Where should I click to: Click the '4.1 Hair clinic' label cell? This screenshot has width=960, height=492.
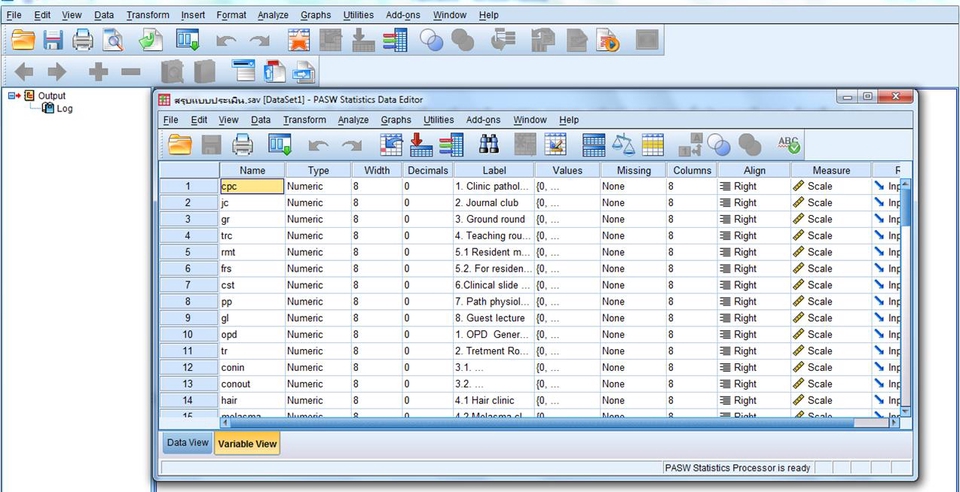494,400
